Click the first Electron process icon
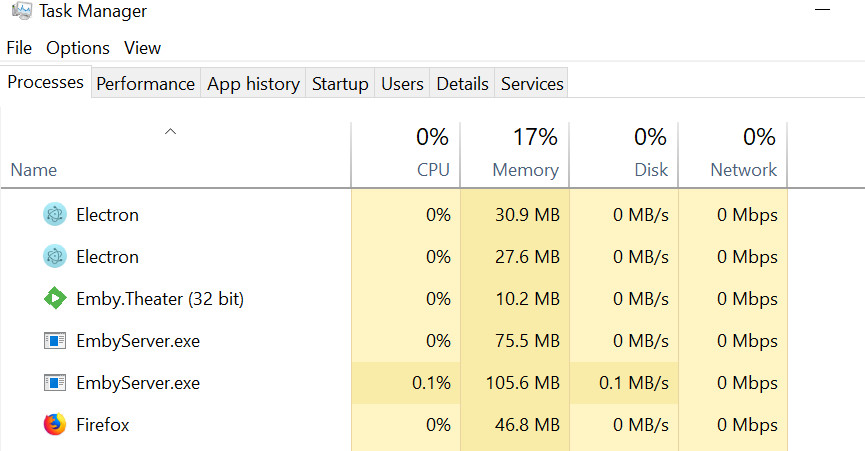This screenshot has width=865, height=451. 54,214
